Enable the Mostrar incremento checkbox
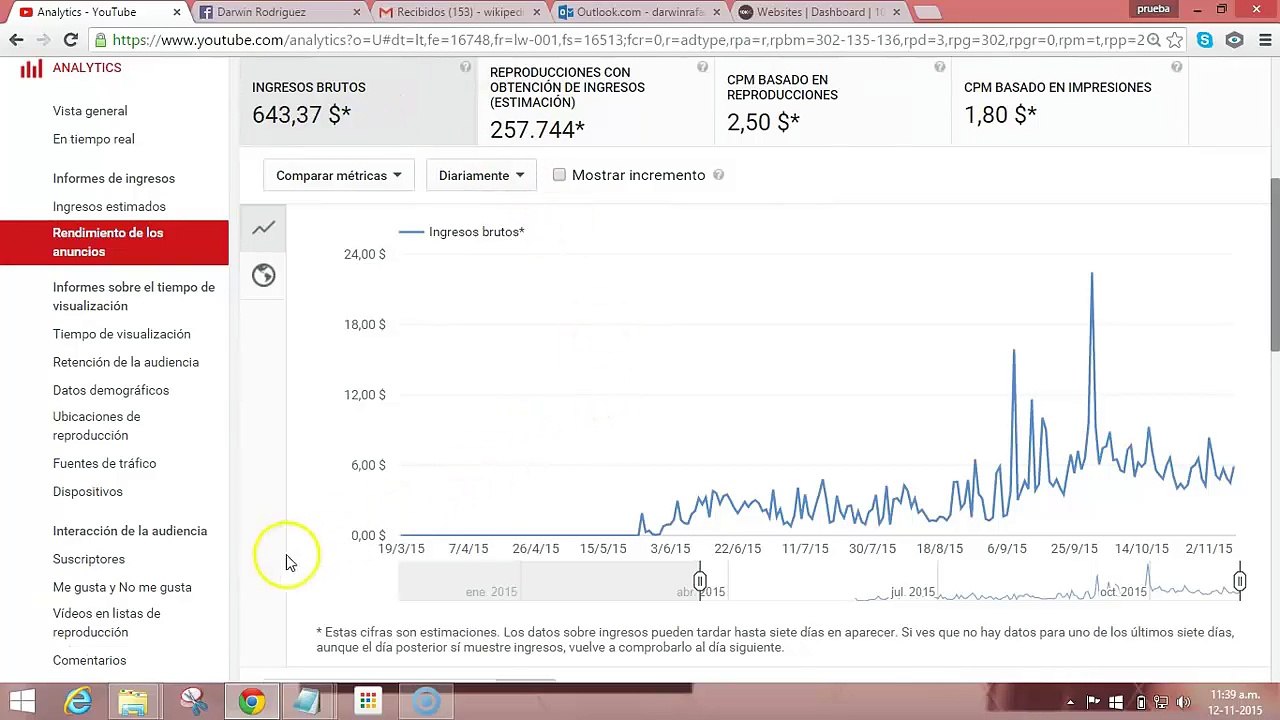Screen dimensions: 1280x720 point(559,175)
